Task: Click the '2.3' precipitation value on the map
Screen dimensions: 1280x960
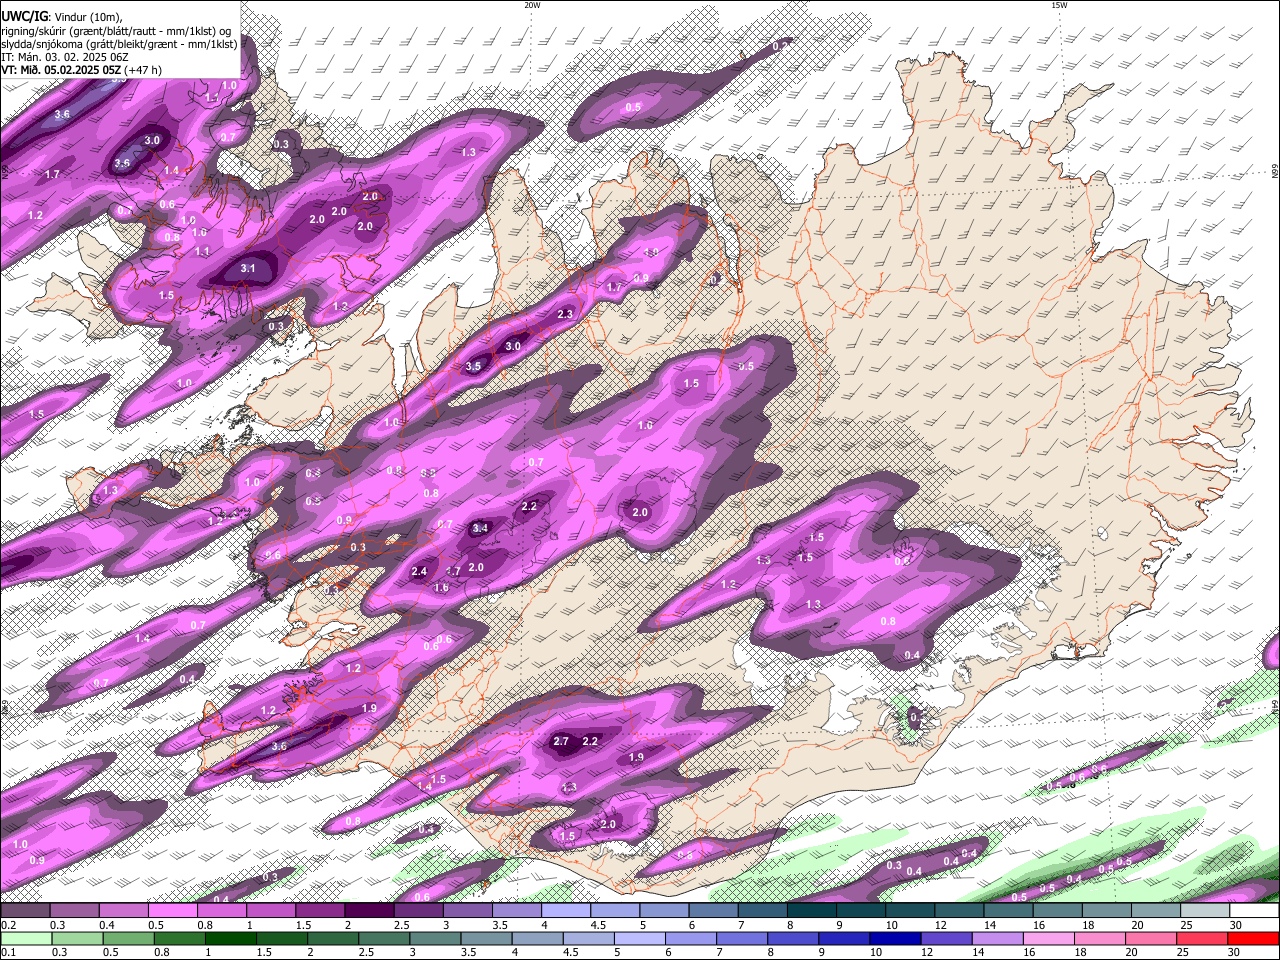Action: (564, 314)
